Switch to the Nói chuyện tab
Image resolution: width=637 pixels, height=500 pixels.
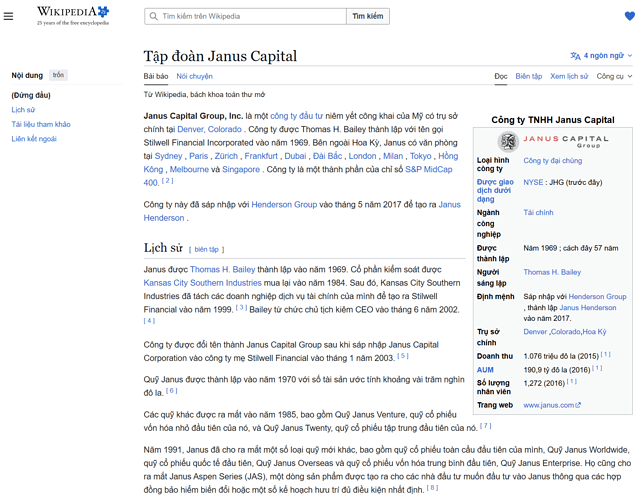click(x=194, y=76)
